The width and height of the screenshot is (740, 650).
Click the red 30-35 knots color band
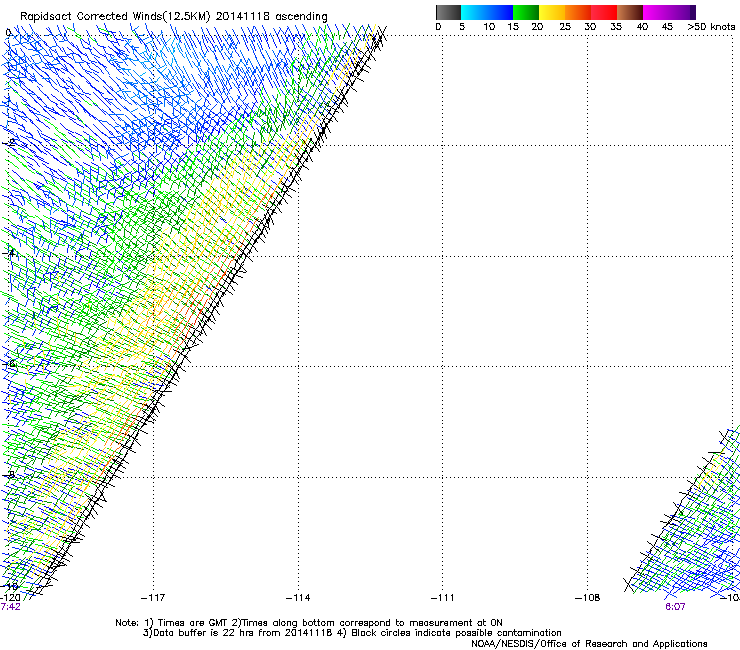click(x=604, y=12)
